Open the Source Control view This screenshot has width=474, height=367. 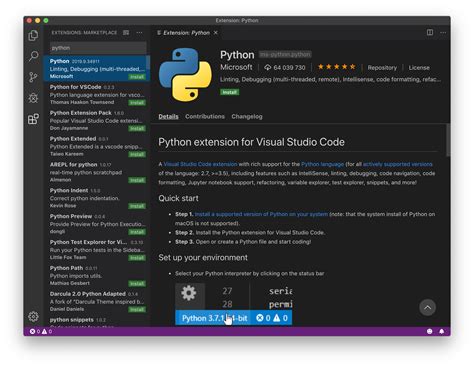(x=33, y=77)
